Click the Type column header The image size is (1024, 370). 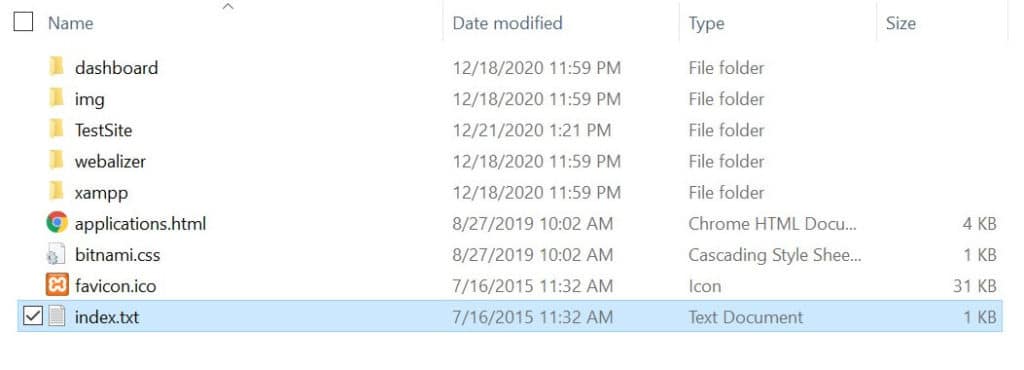click(706, 23)
